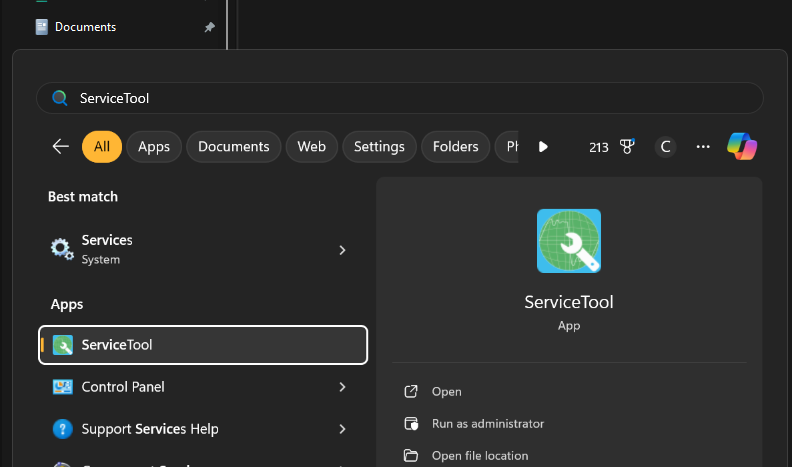Switch to the Documents filter tab
Viewport: 792px width, 467px height.
(233, 147)
